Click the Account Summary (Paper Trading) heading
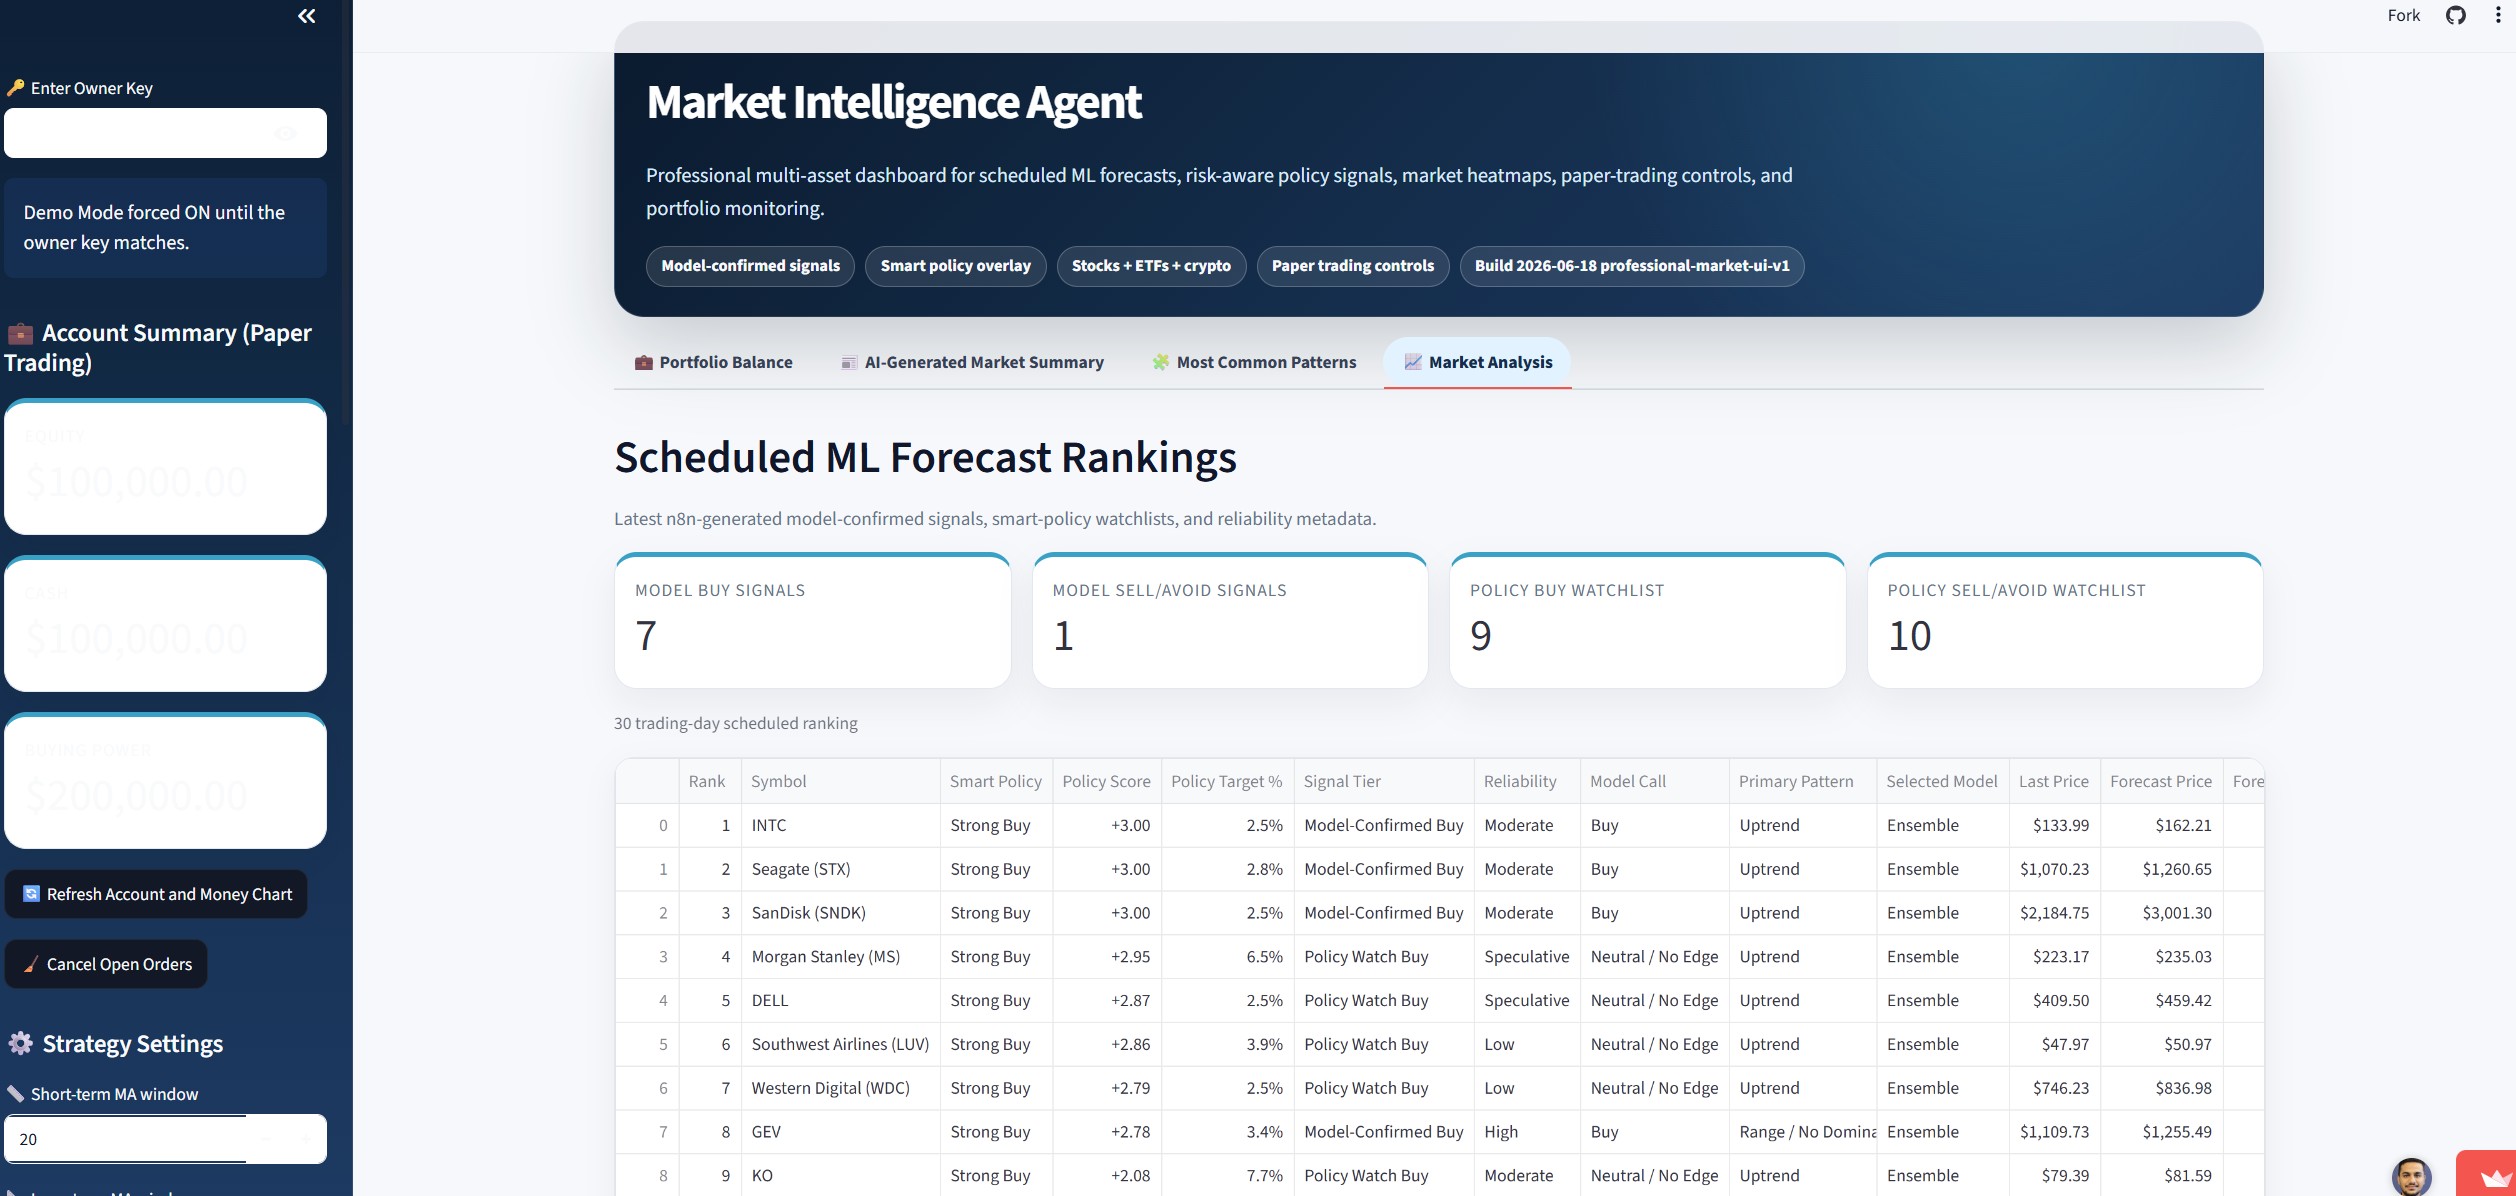The height and width of the screenshot is (1196, 2516). (159, 348)
